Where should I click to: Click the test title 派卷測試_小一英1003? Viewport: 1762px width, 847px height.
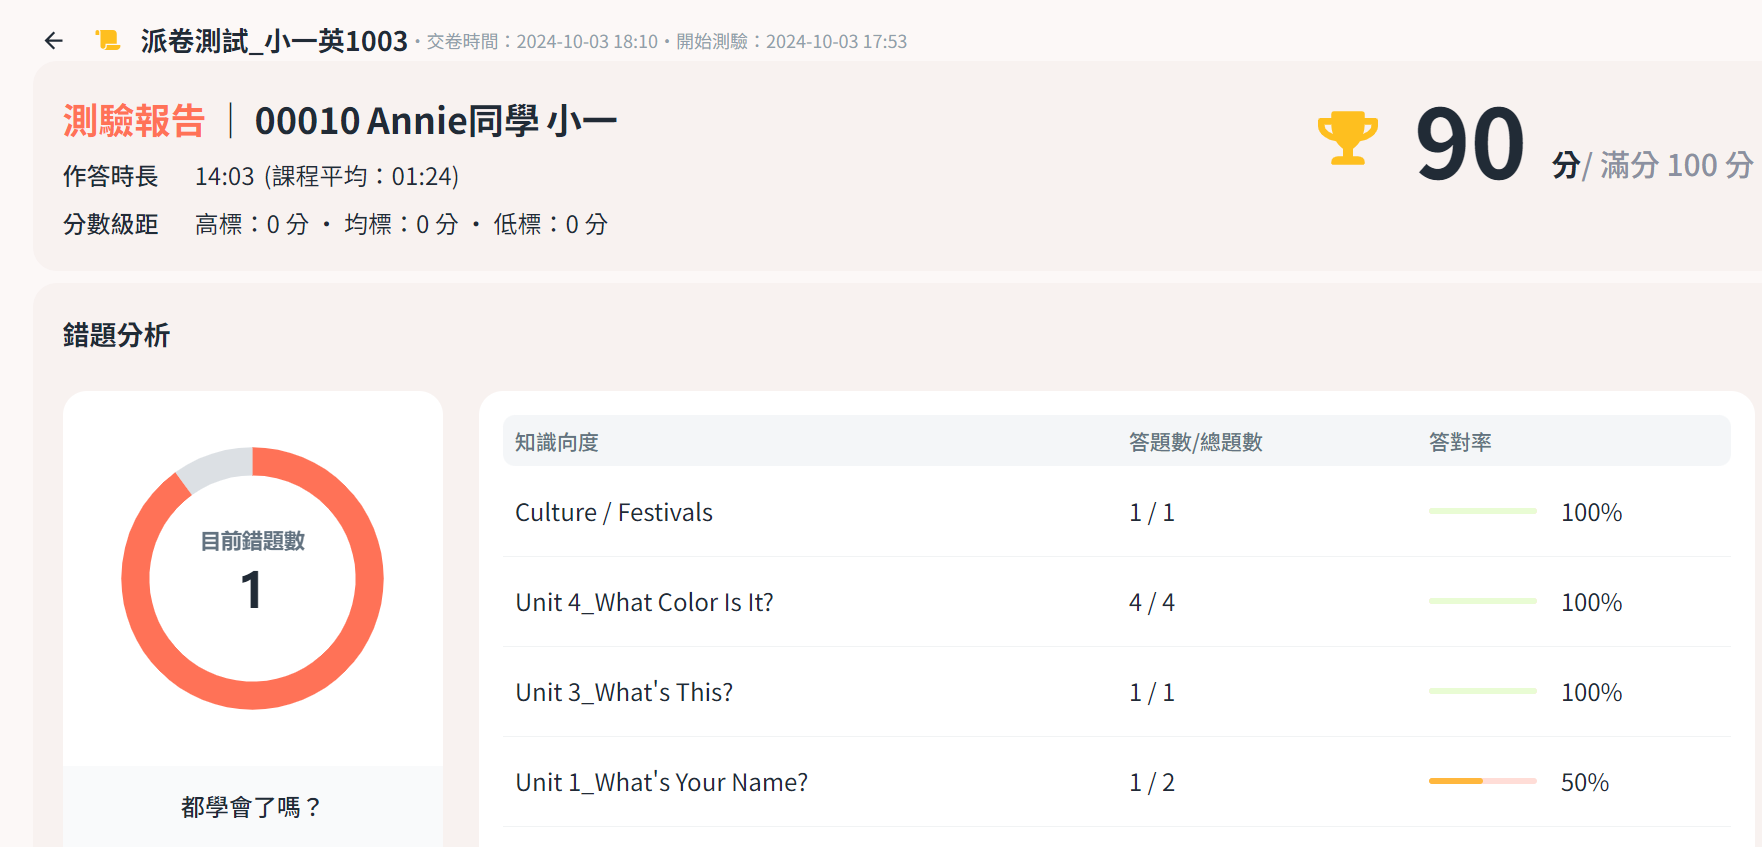point(274,41)
